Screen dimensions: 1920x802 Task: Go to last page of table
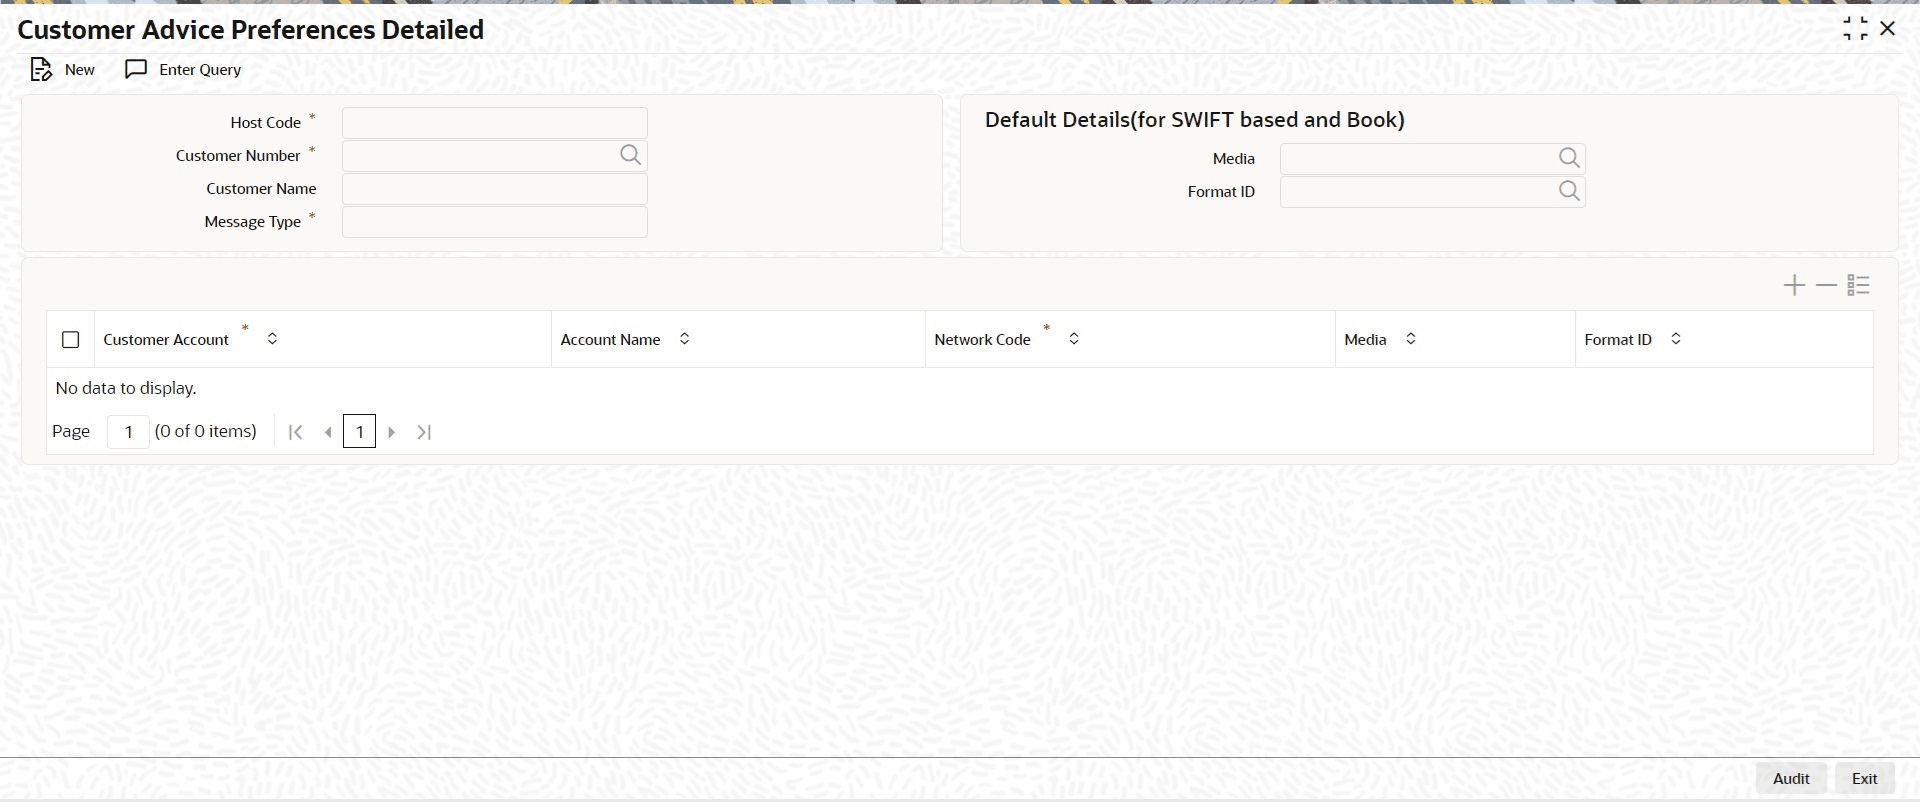point(424,432)
